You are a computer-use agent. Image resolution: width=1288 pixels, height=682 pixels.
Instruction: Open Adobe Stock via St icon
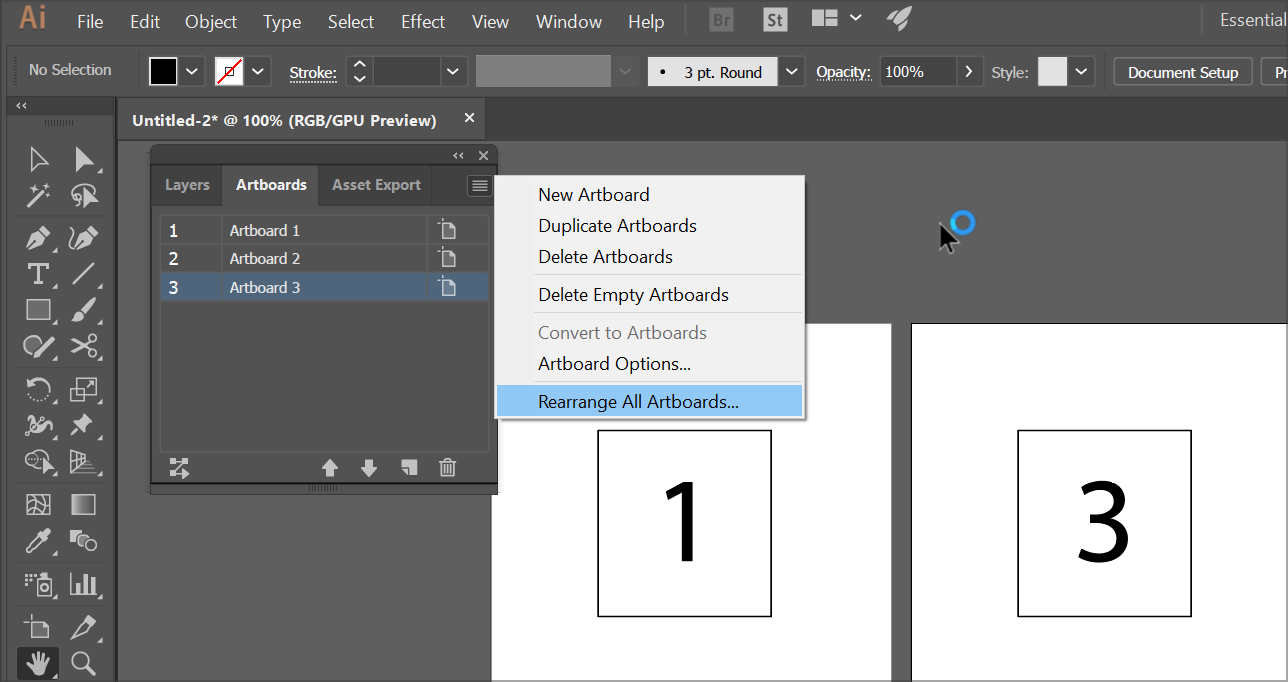click(x=774, y=20)
